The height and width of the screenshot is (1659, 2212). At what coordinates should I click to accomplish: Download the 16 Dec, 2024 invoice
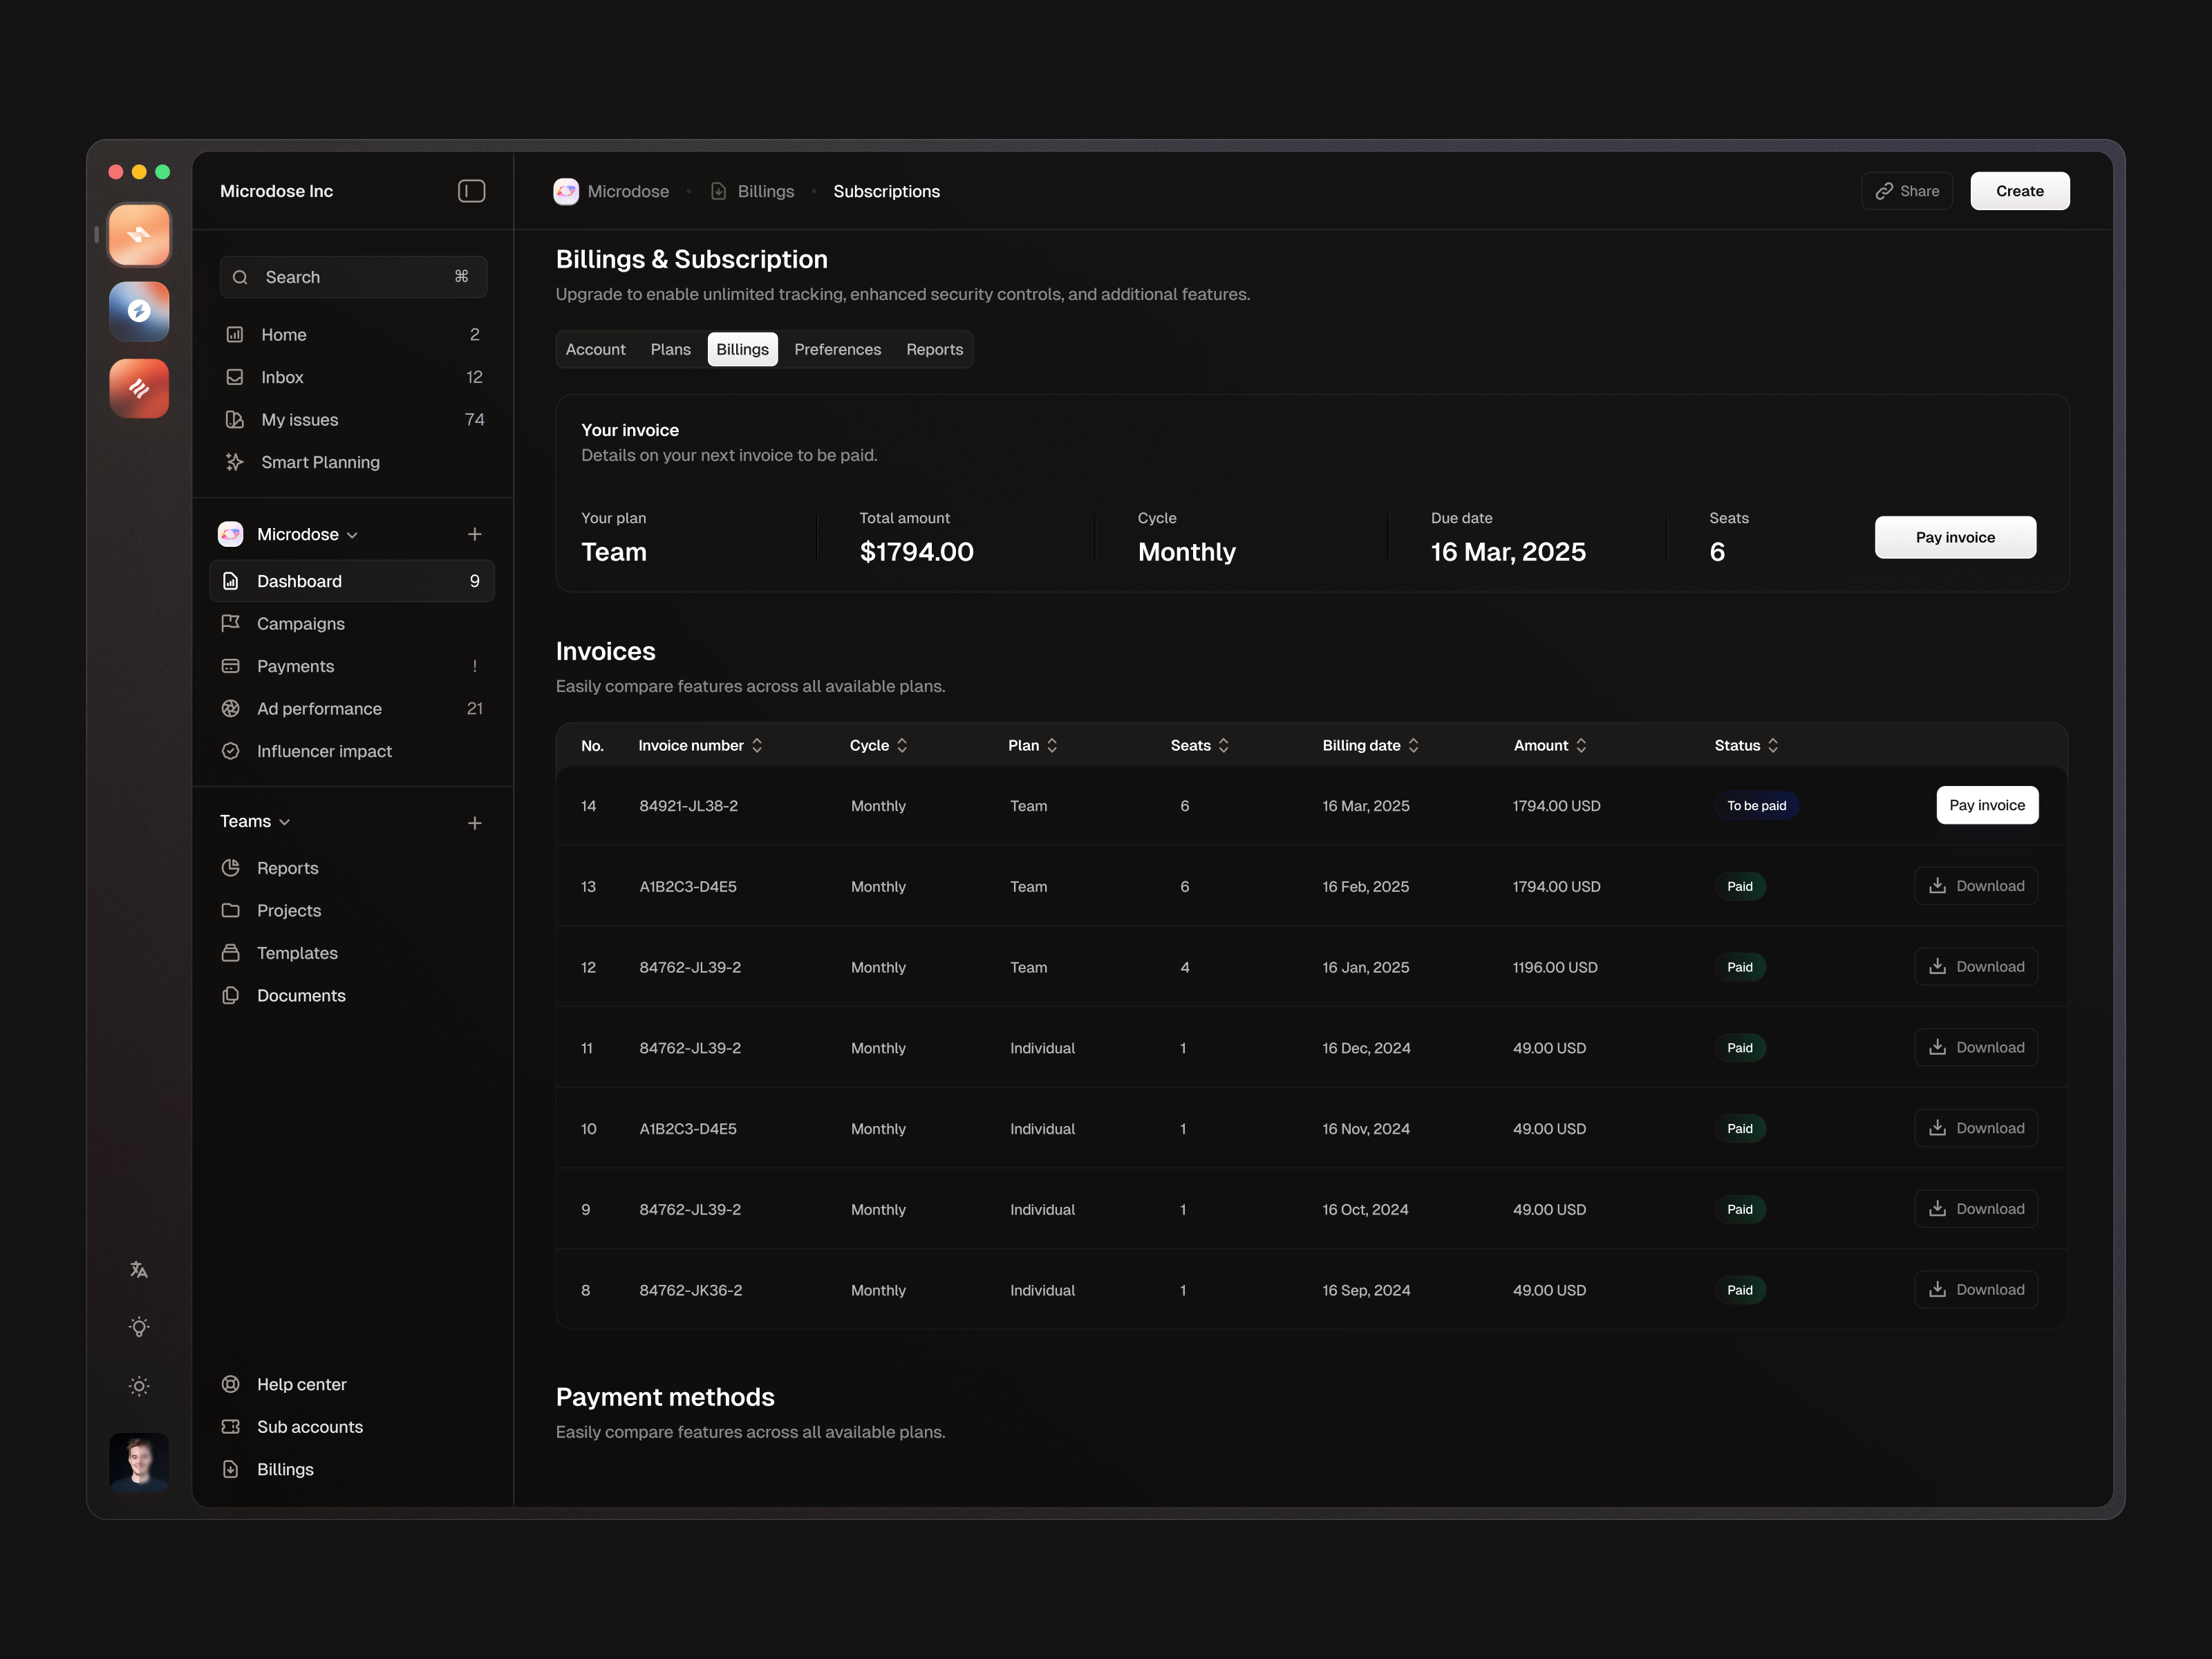[1976, 1047]
